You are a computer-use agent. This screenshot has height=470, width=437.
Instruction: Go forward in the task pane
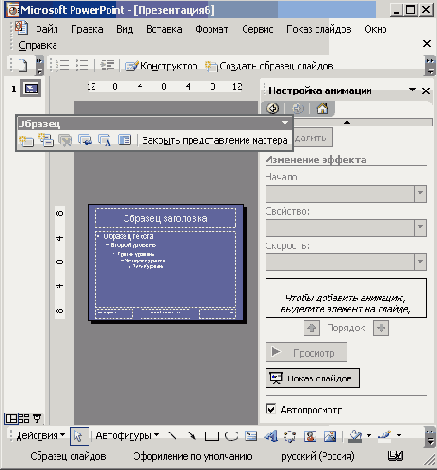298,109
